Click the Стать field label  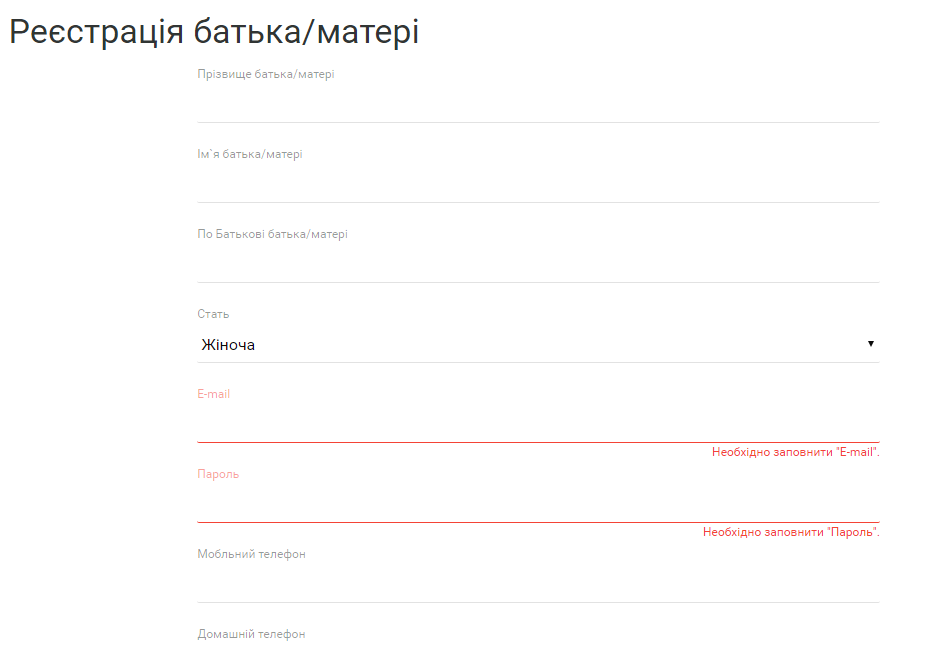pyautogui.click(x=213, y=314)
